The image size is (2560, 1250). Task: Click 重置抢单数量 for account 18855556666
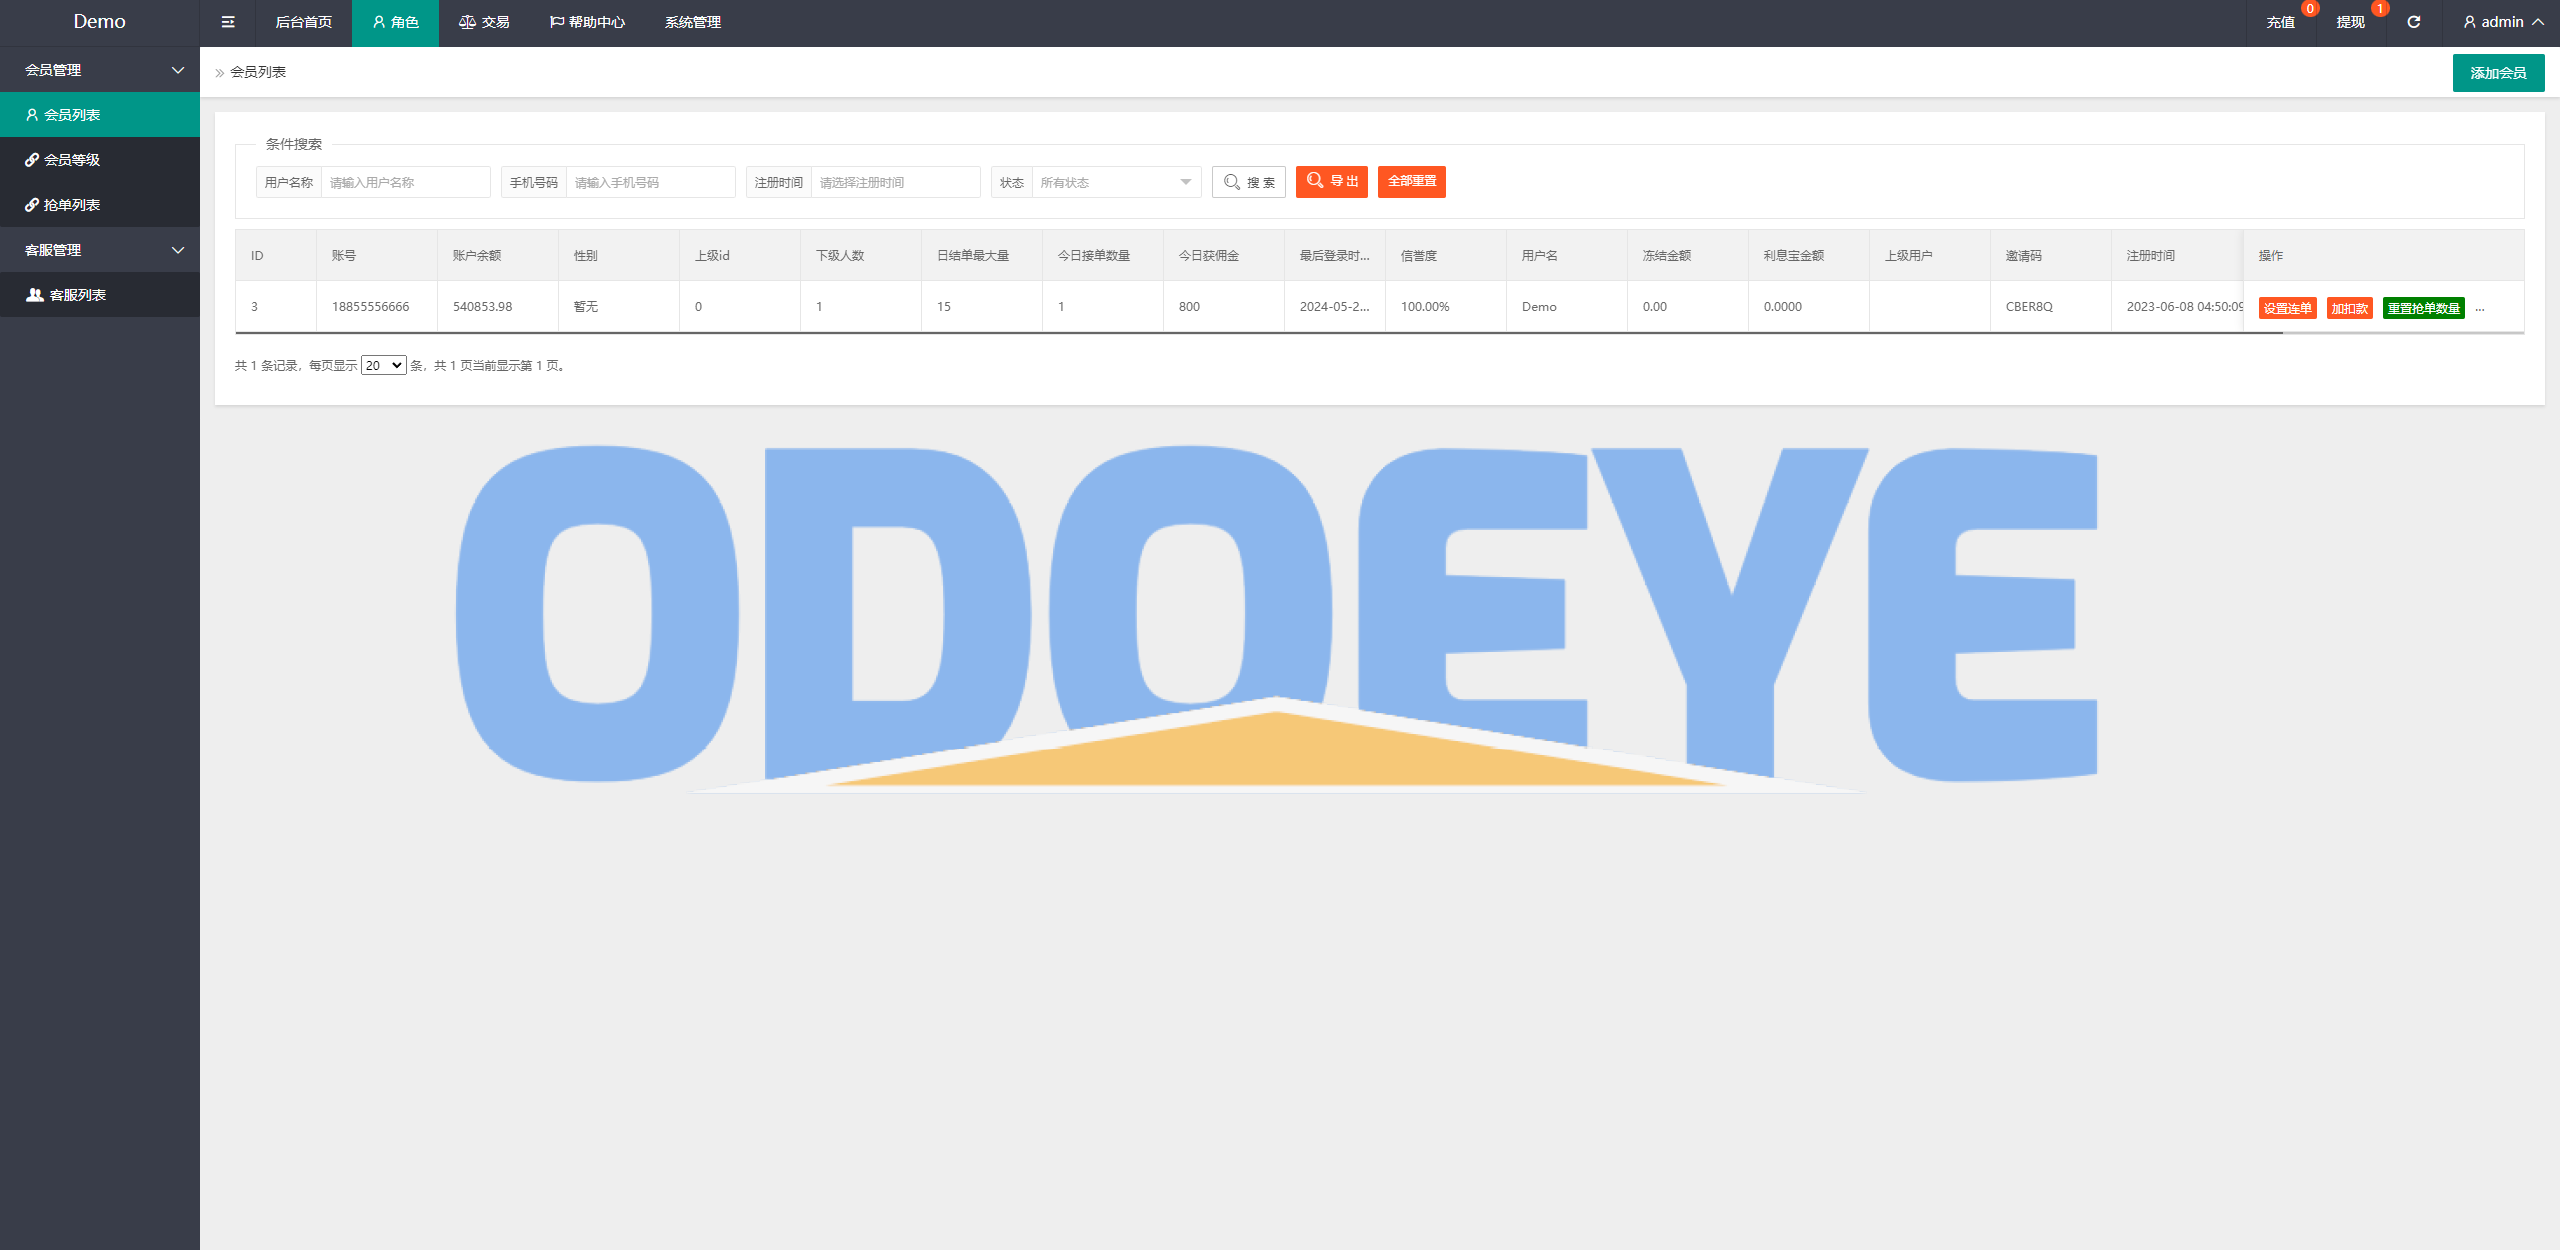pos(2423,308)
